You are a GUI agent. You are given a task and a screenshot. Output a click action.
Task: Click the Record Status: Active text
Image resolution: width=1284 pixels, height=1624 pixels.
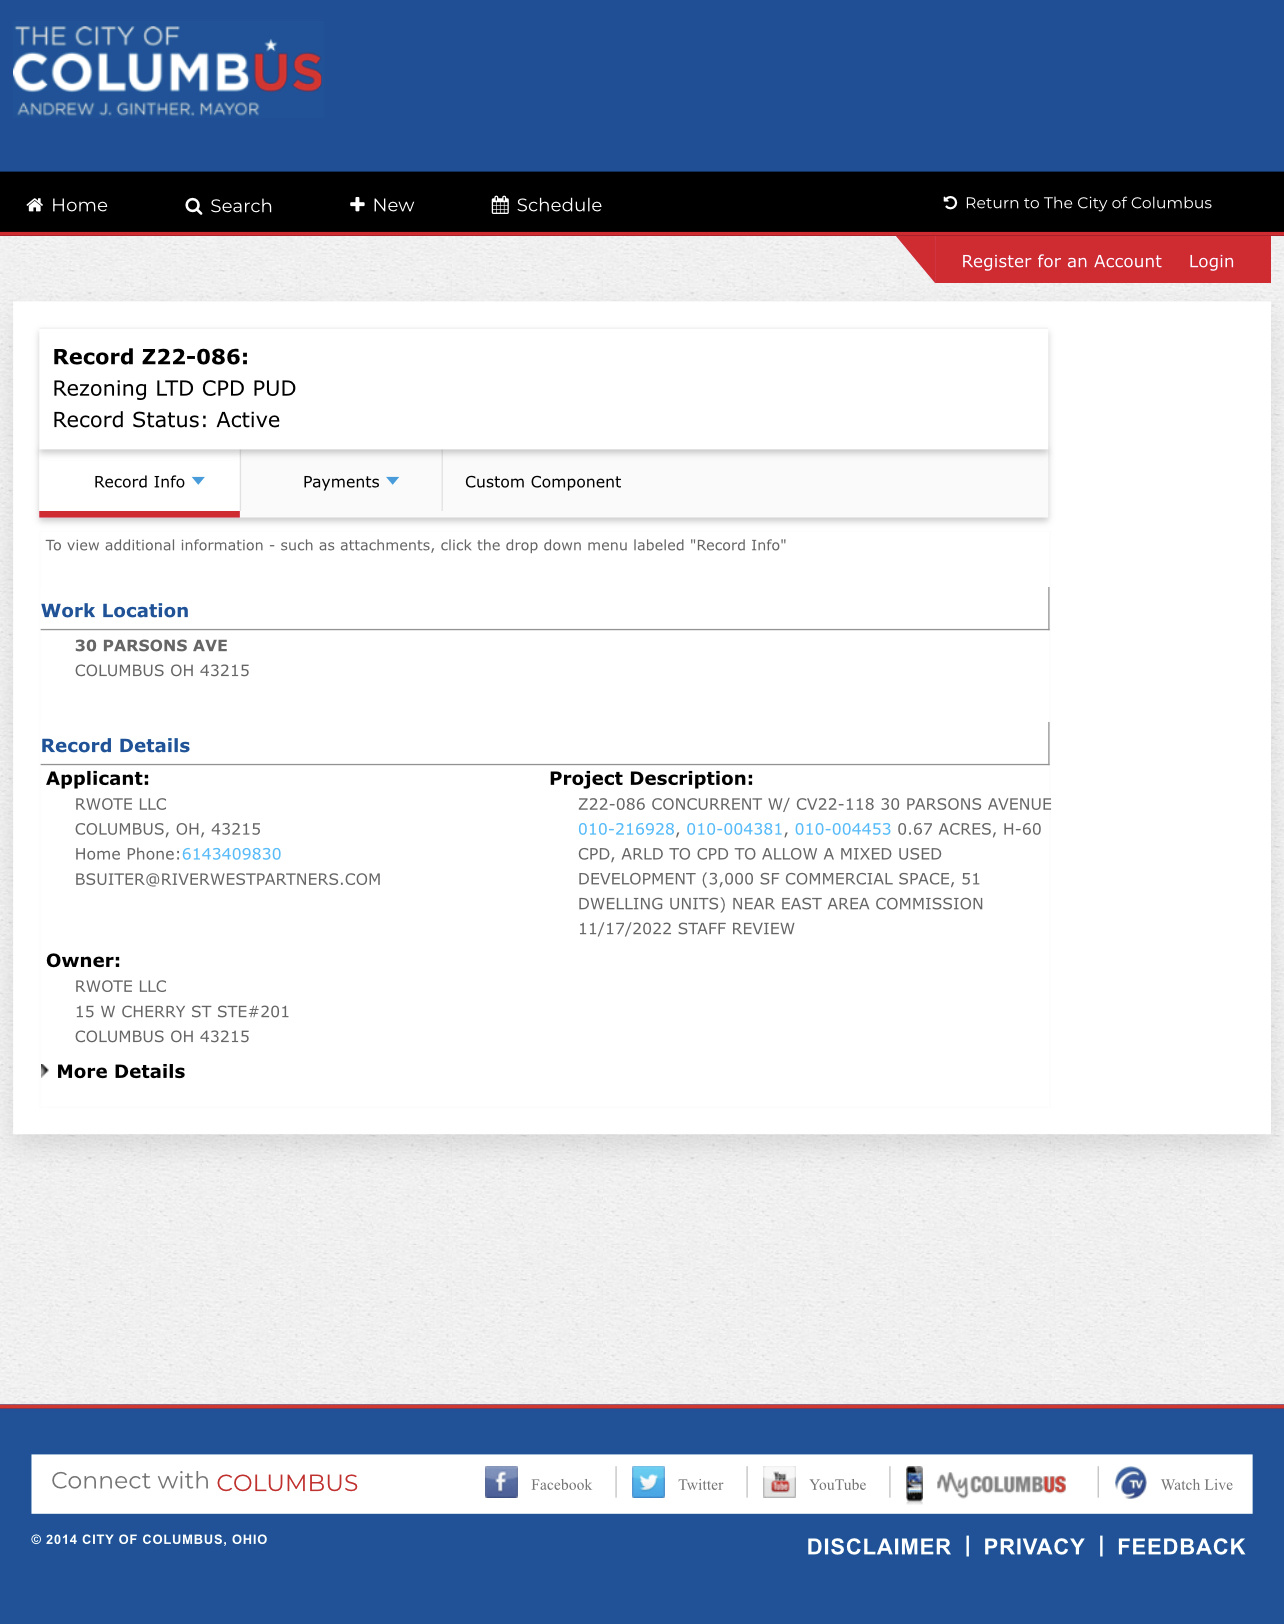166,420
